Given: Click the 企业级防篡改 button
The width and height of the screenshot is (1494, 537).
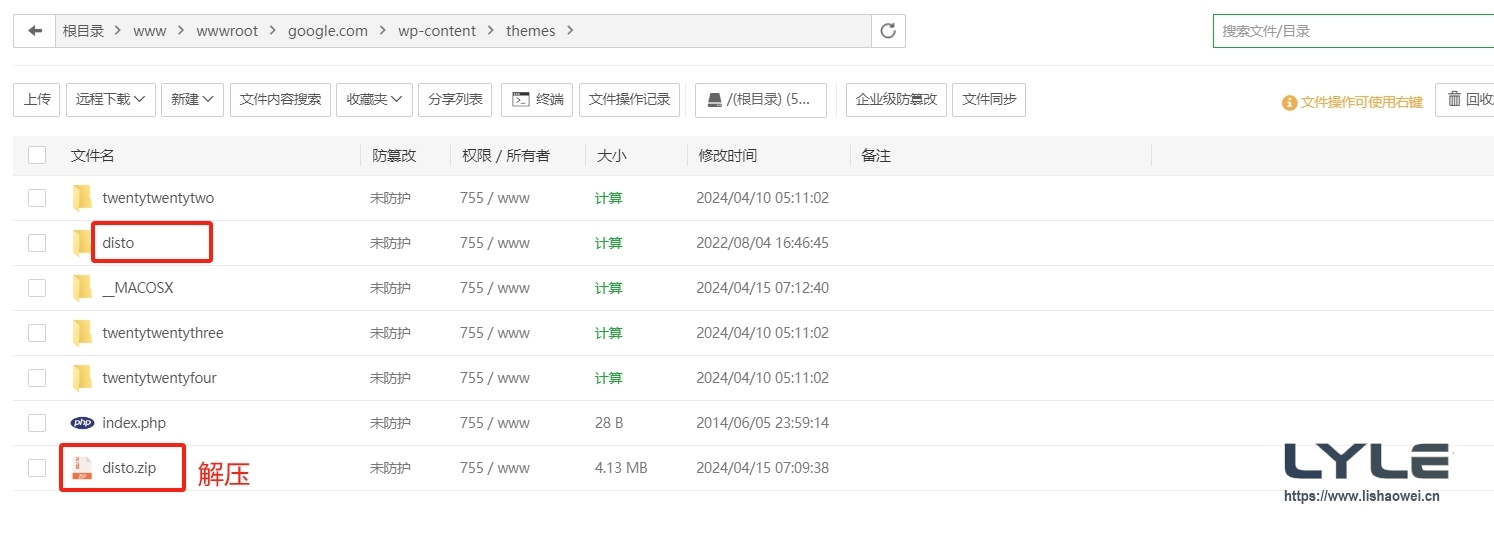Looking at the screenshot, I should coord(897,100).
